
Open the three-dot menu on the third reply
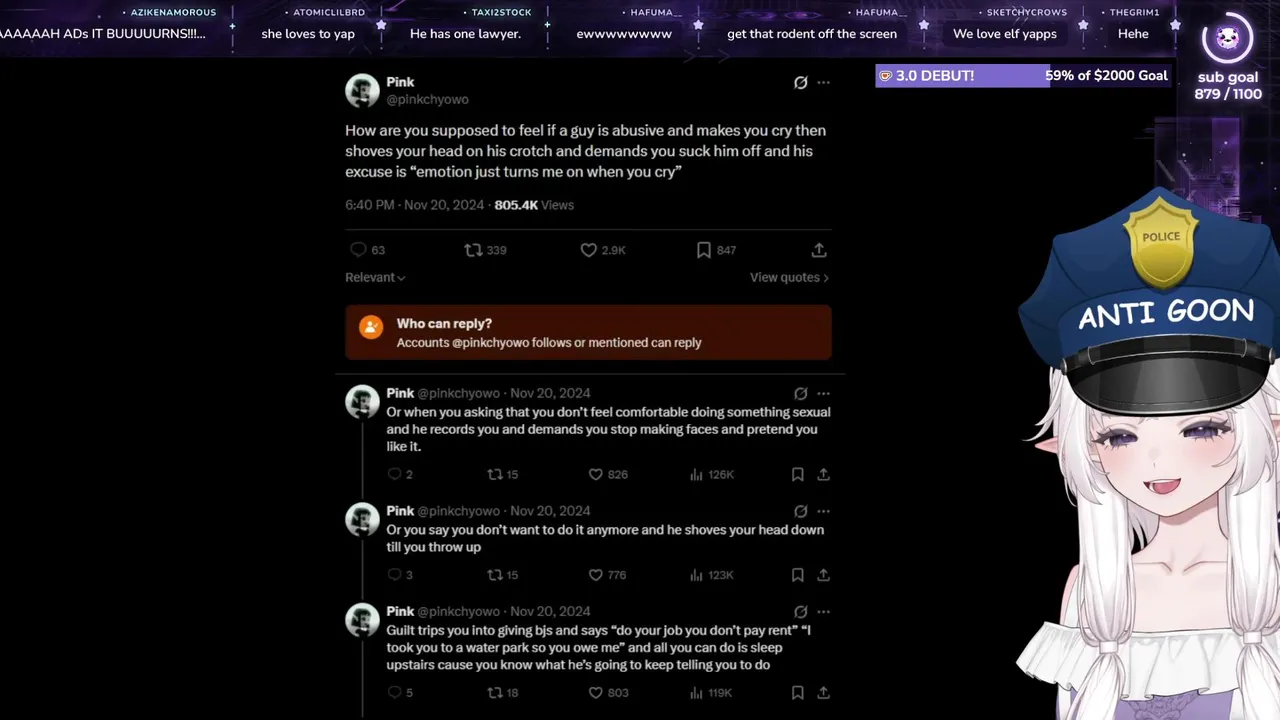pyautogui.click(x=823, y=612)
